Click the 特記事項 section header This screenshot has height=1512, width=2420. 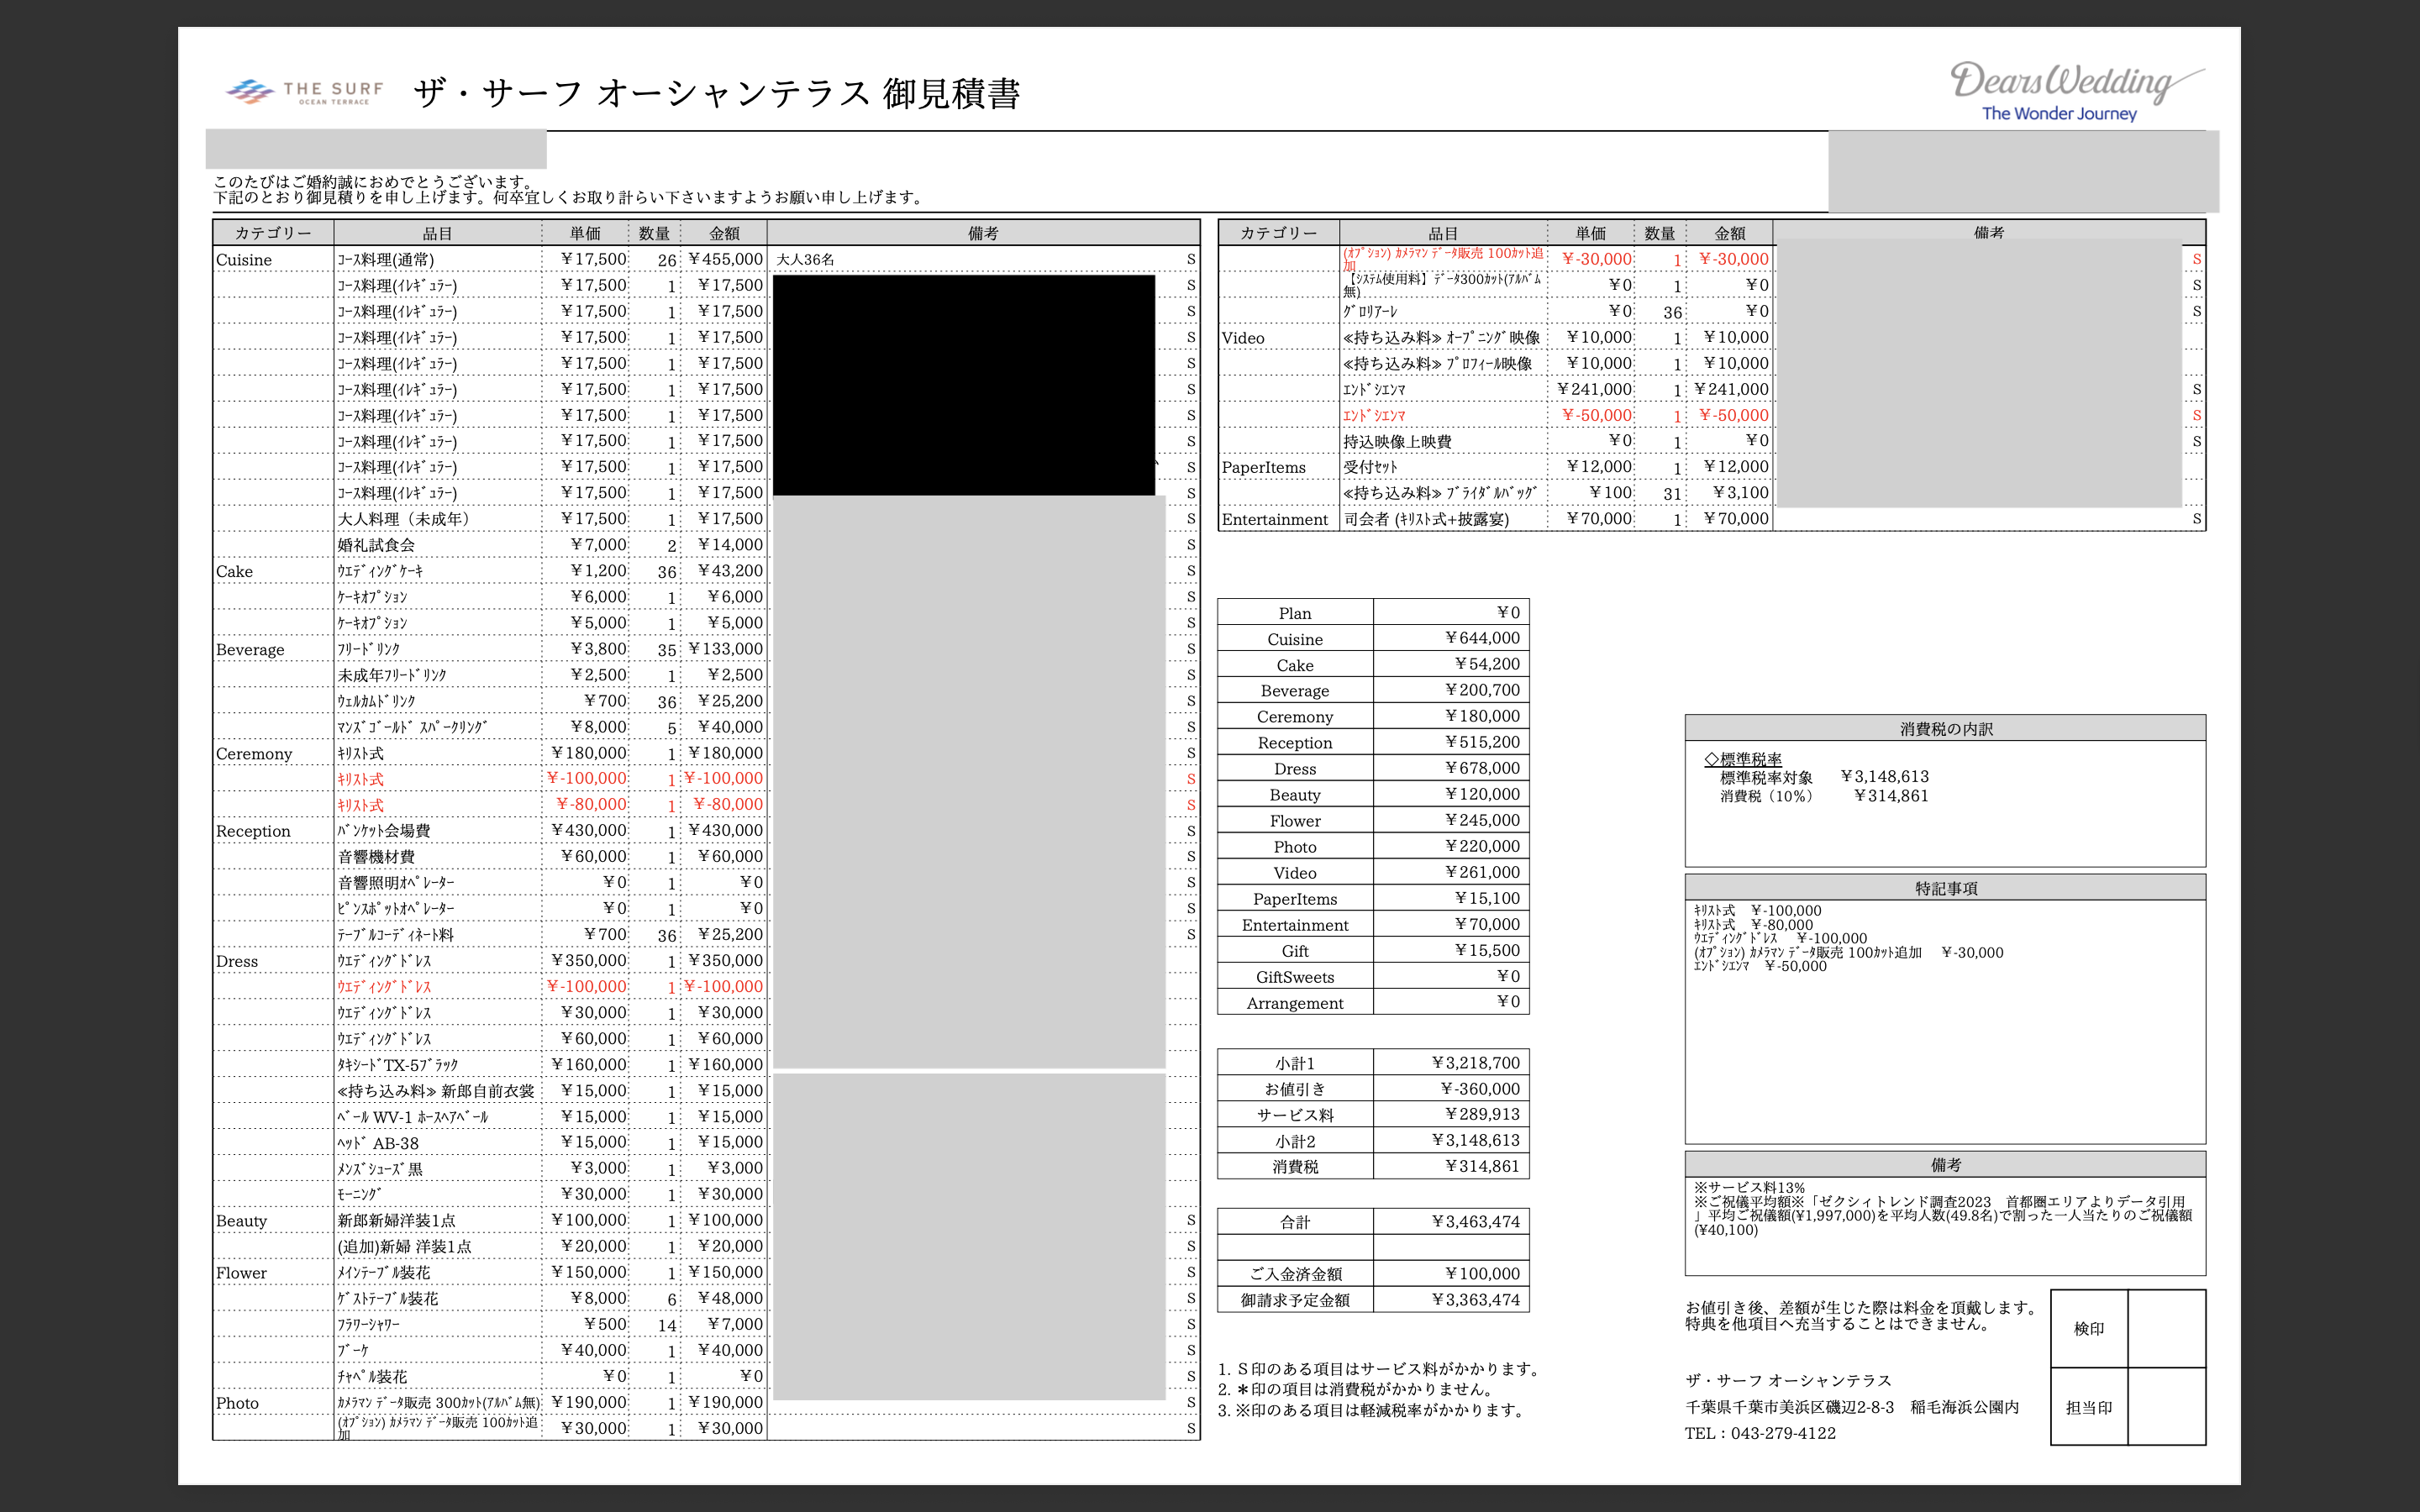pos(1945,888)
